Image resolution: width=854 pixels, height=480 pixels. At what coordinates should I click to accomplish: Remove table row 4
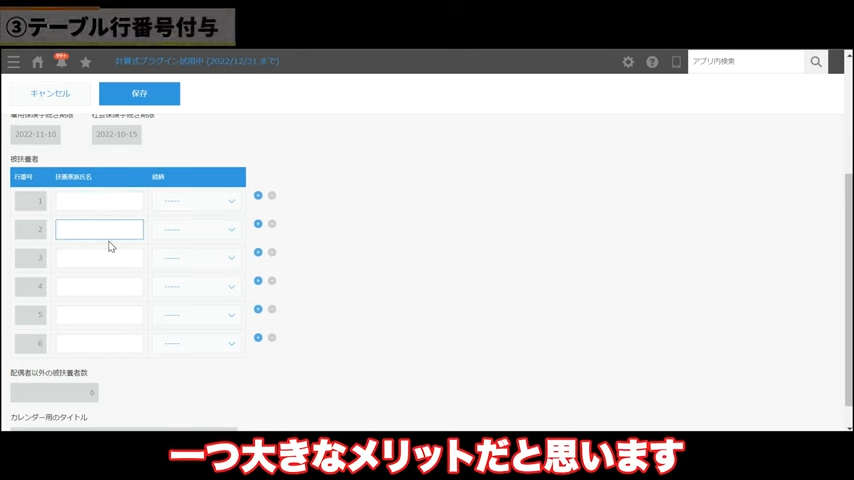pyautogui.click(x=272, y=281)
